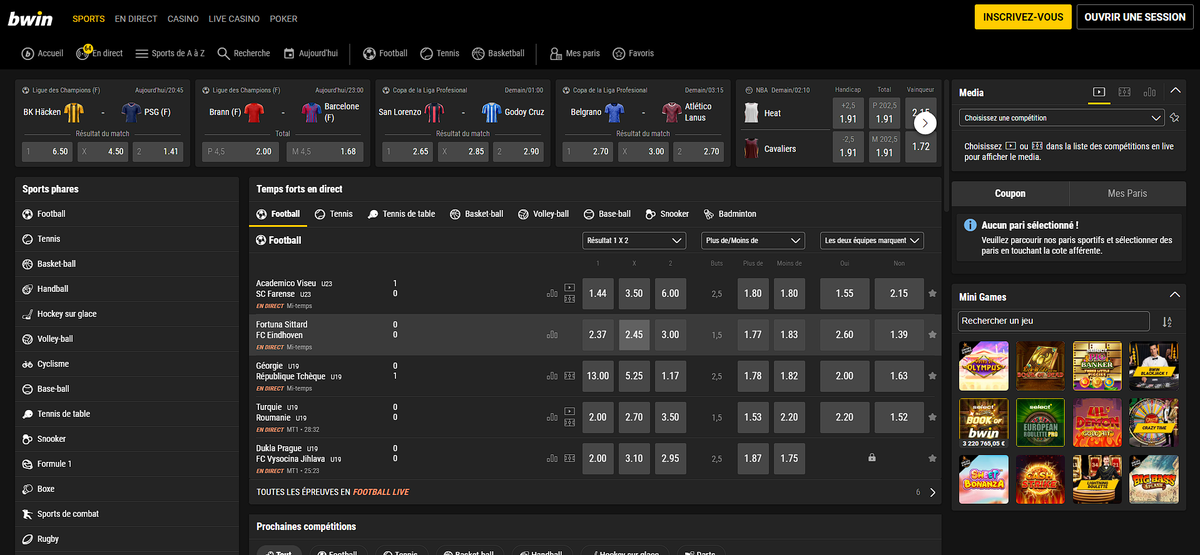
Task: Open Mes paris in the shortcuts bar
Action: (x=574, y=53)
